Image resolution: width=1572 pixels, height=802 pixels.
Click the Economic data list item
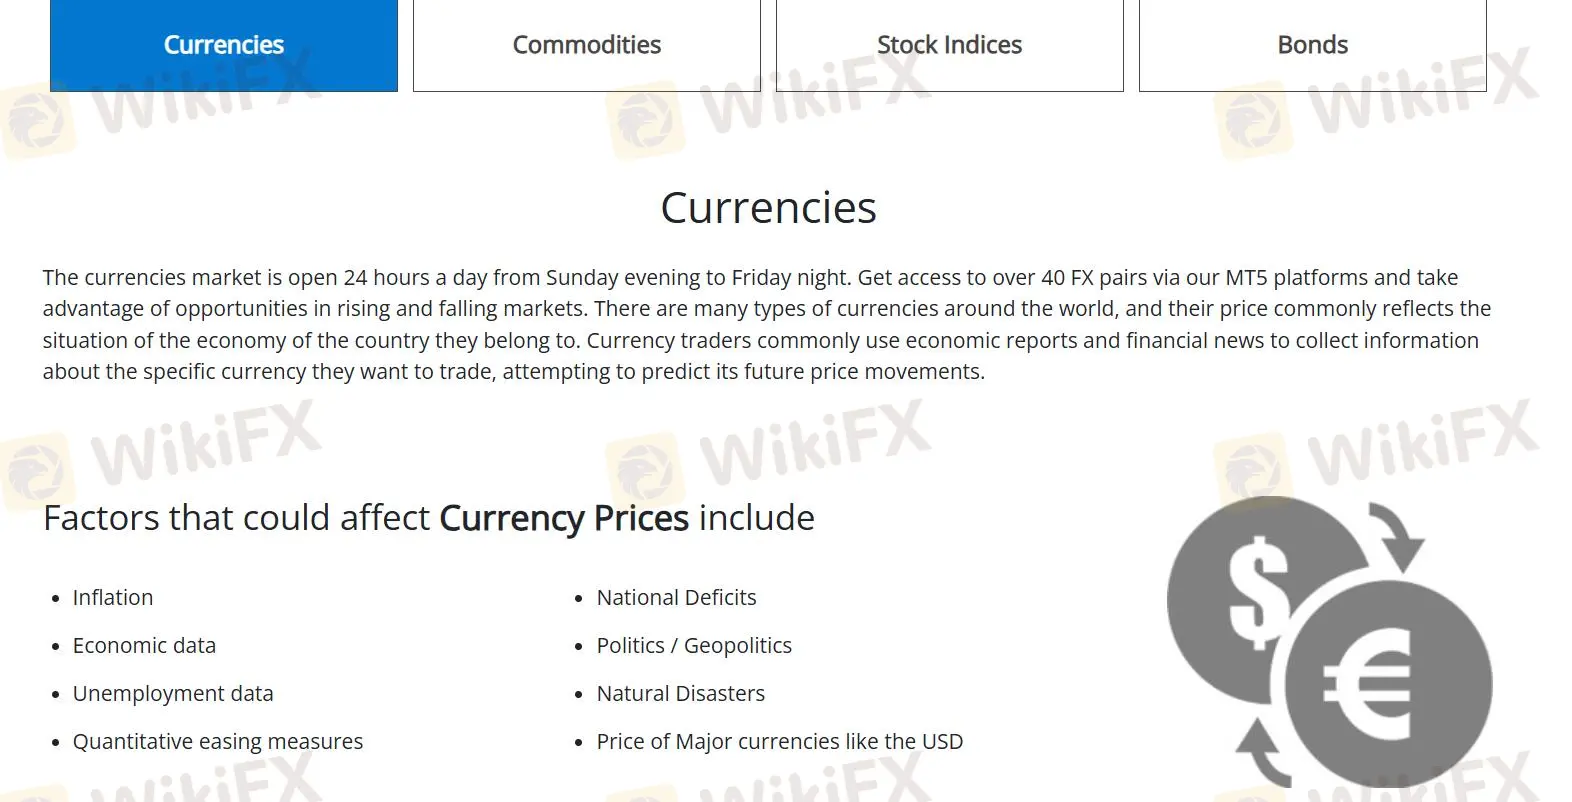tap(144, 646)
